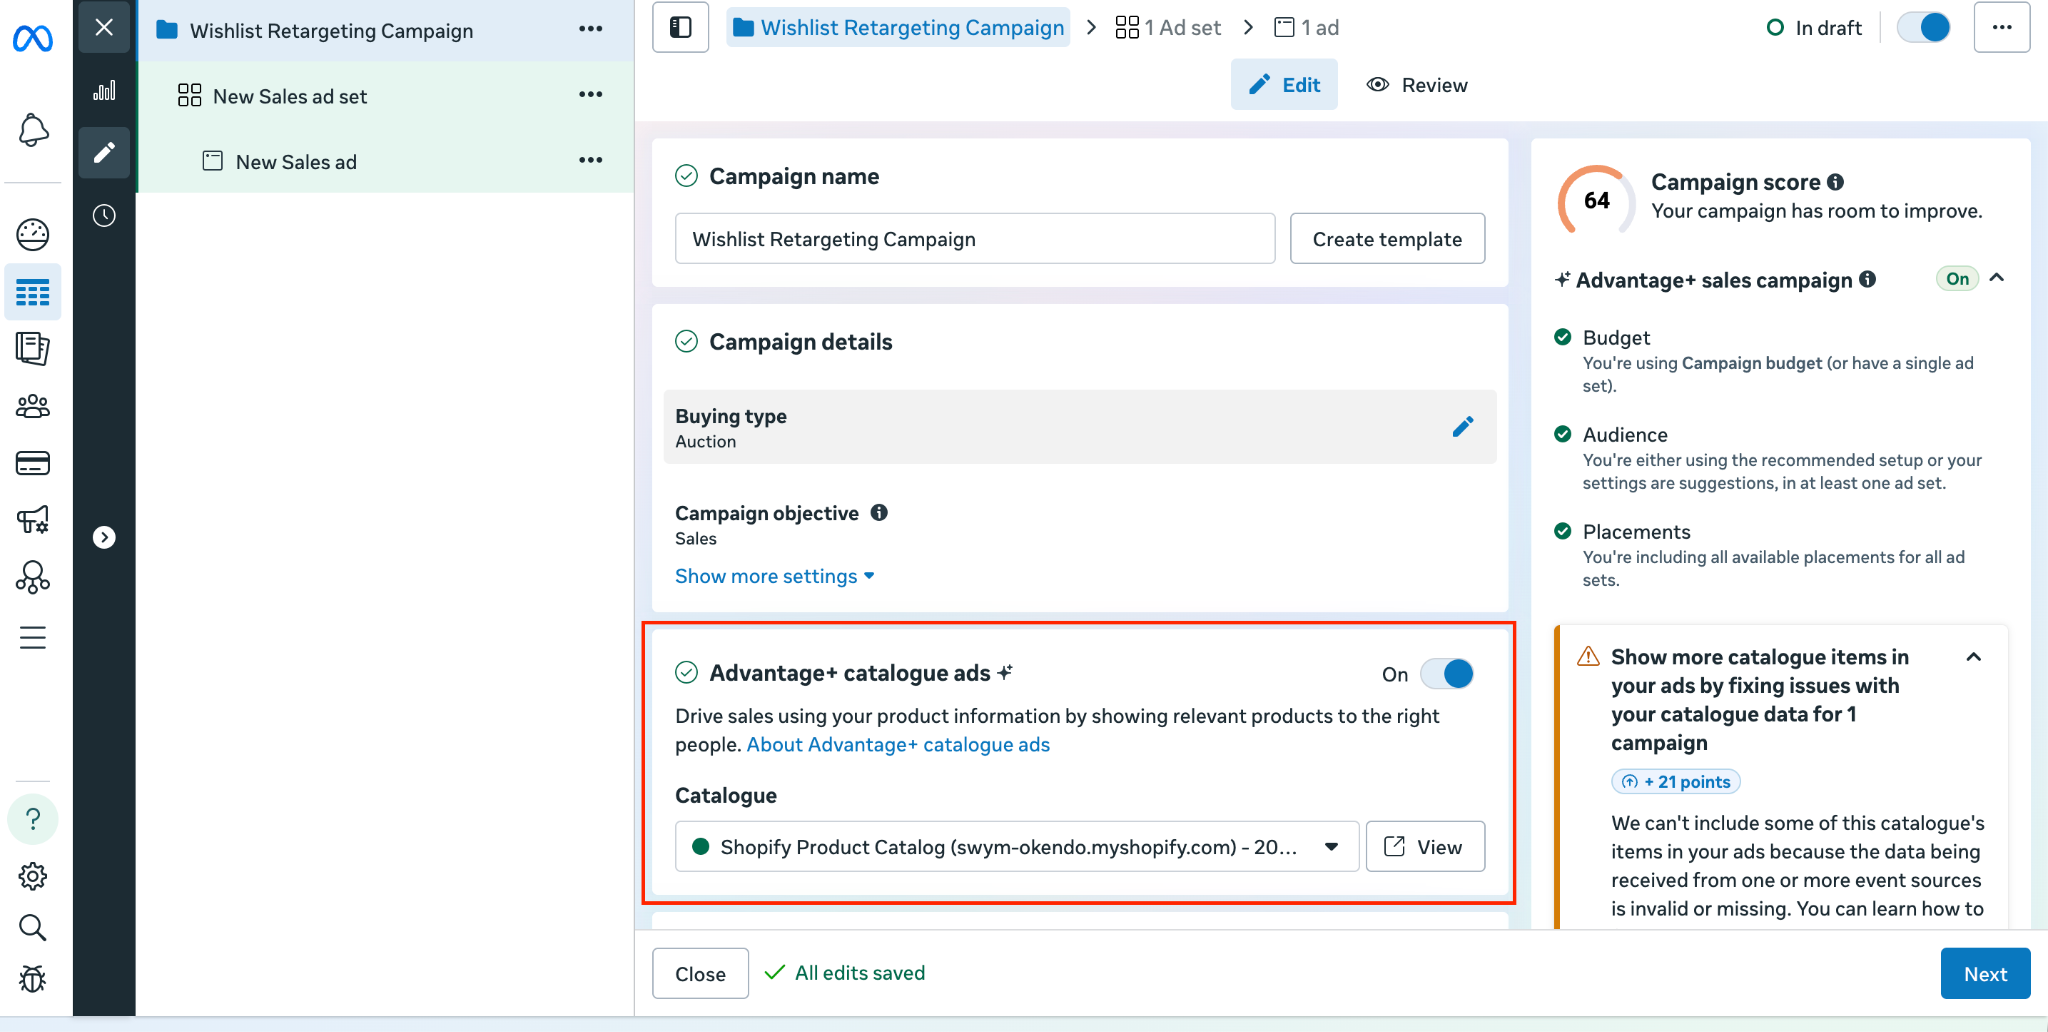Open the bar chart insights icon
Viewport: 2048px width, 1032px height.
click(x=104, y=91)
